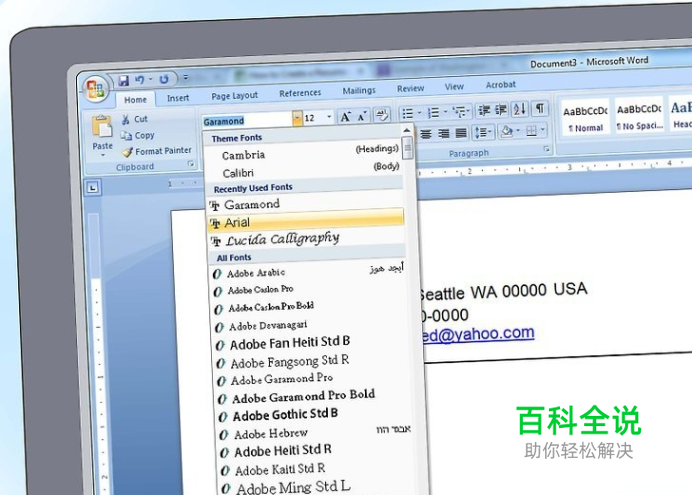Image resolution: width=692 pixels, height=495 pixels.
Task: Select Adobe Caslon Pro in the font list
Action: pyautogui.click(x=308, y=290)
